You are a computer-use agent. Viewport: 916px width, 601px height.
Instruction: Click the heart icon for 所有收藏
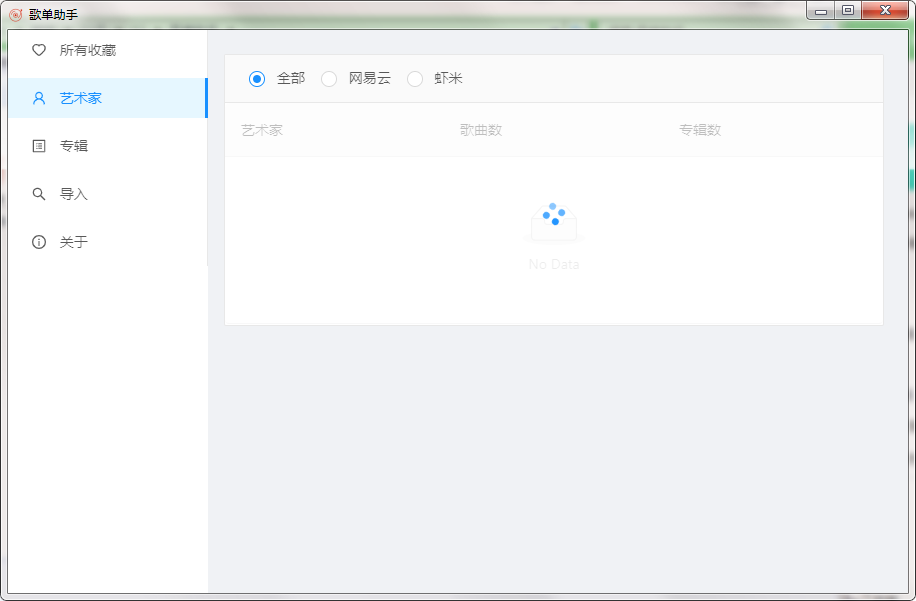coord(39,50)
